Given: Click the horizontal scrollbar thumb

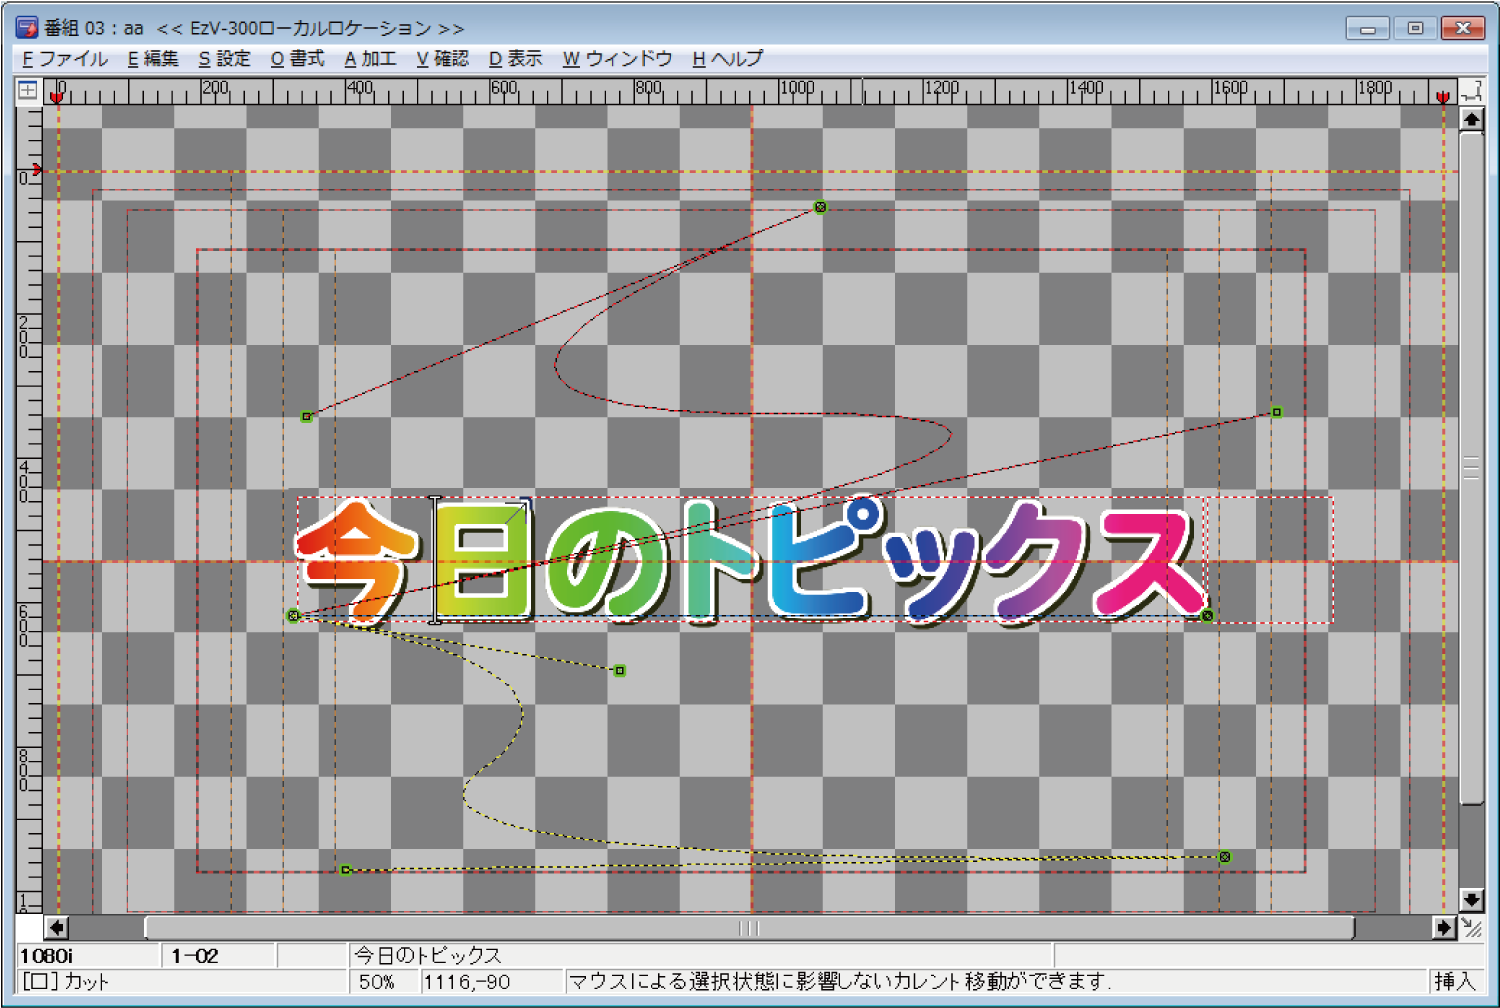Looking at the screenshot, I should coord(748,928).
